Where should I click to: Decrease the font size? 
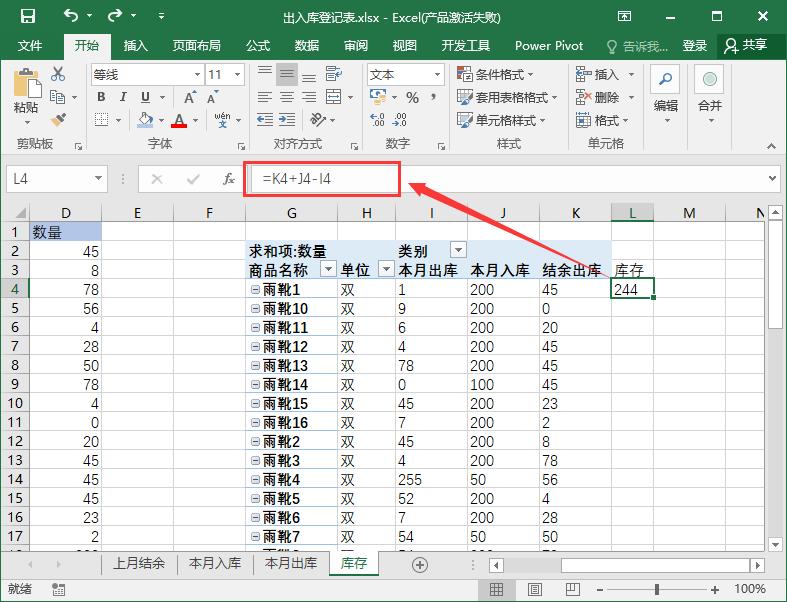[212, 97]
